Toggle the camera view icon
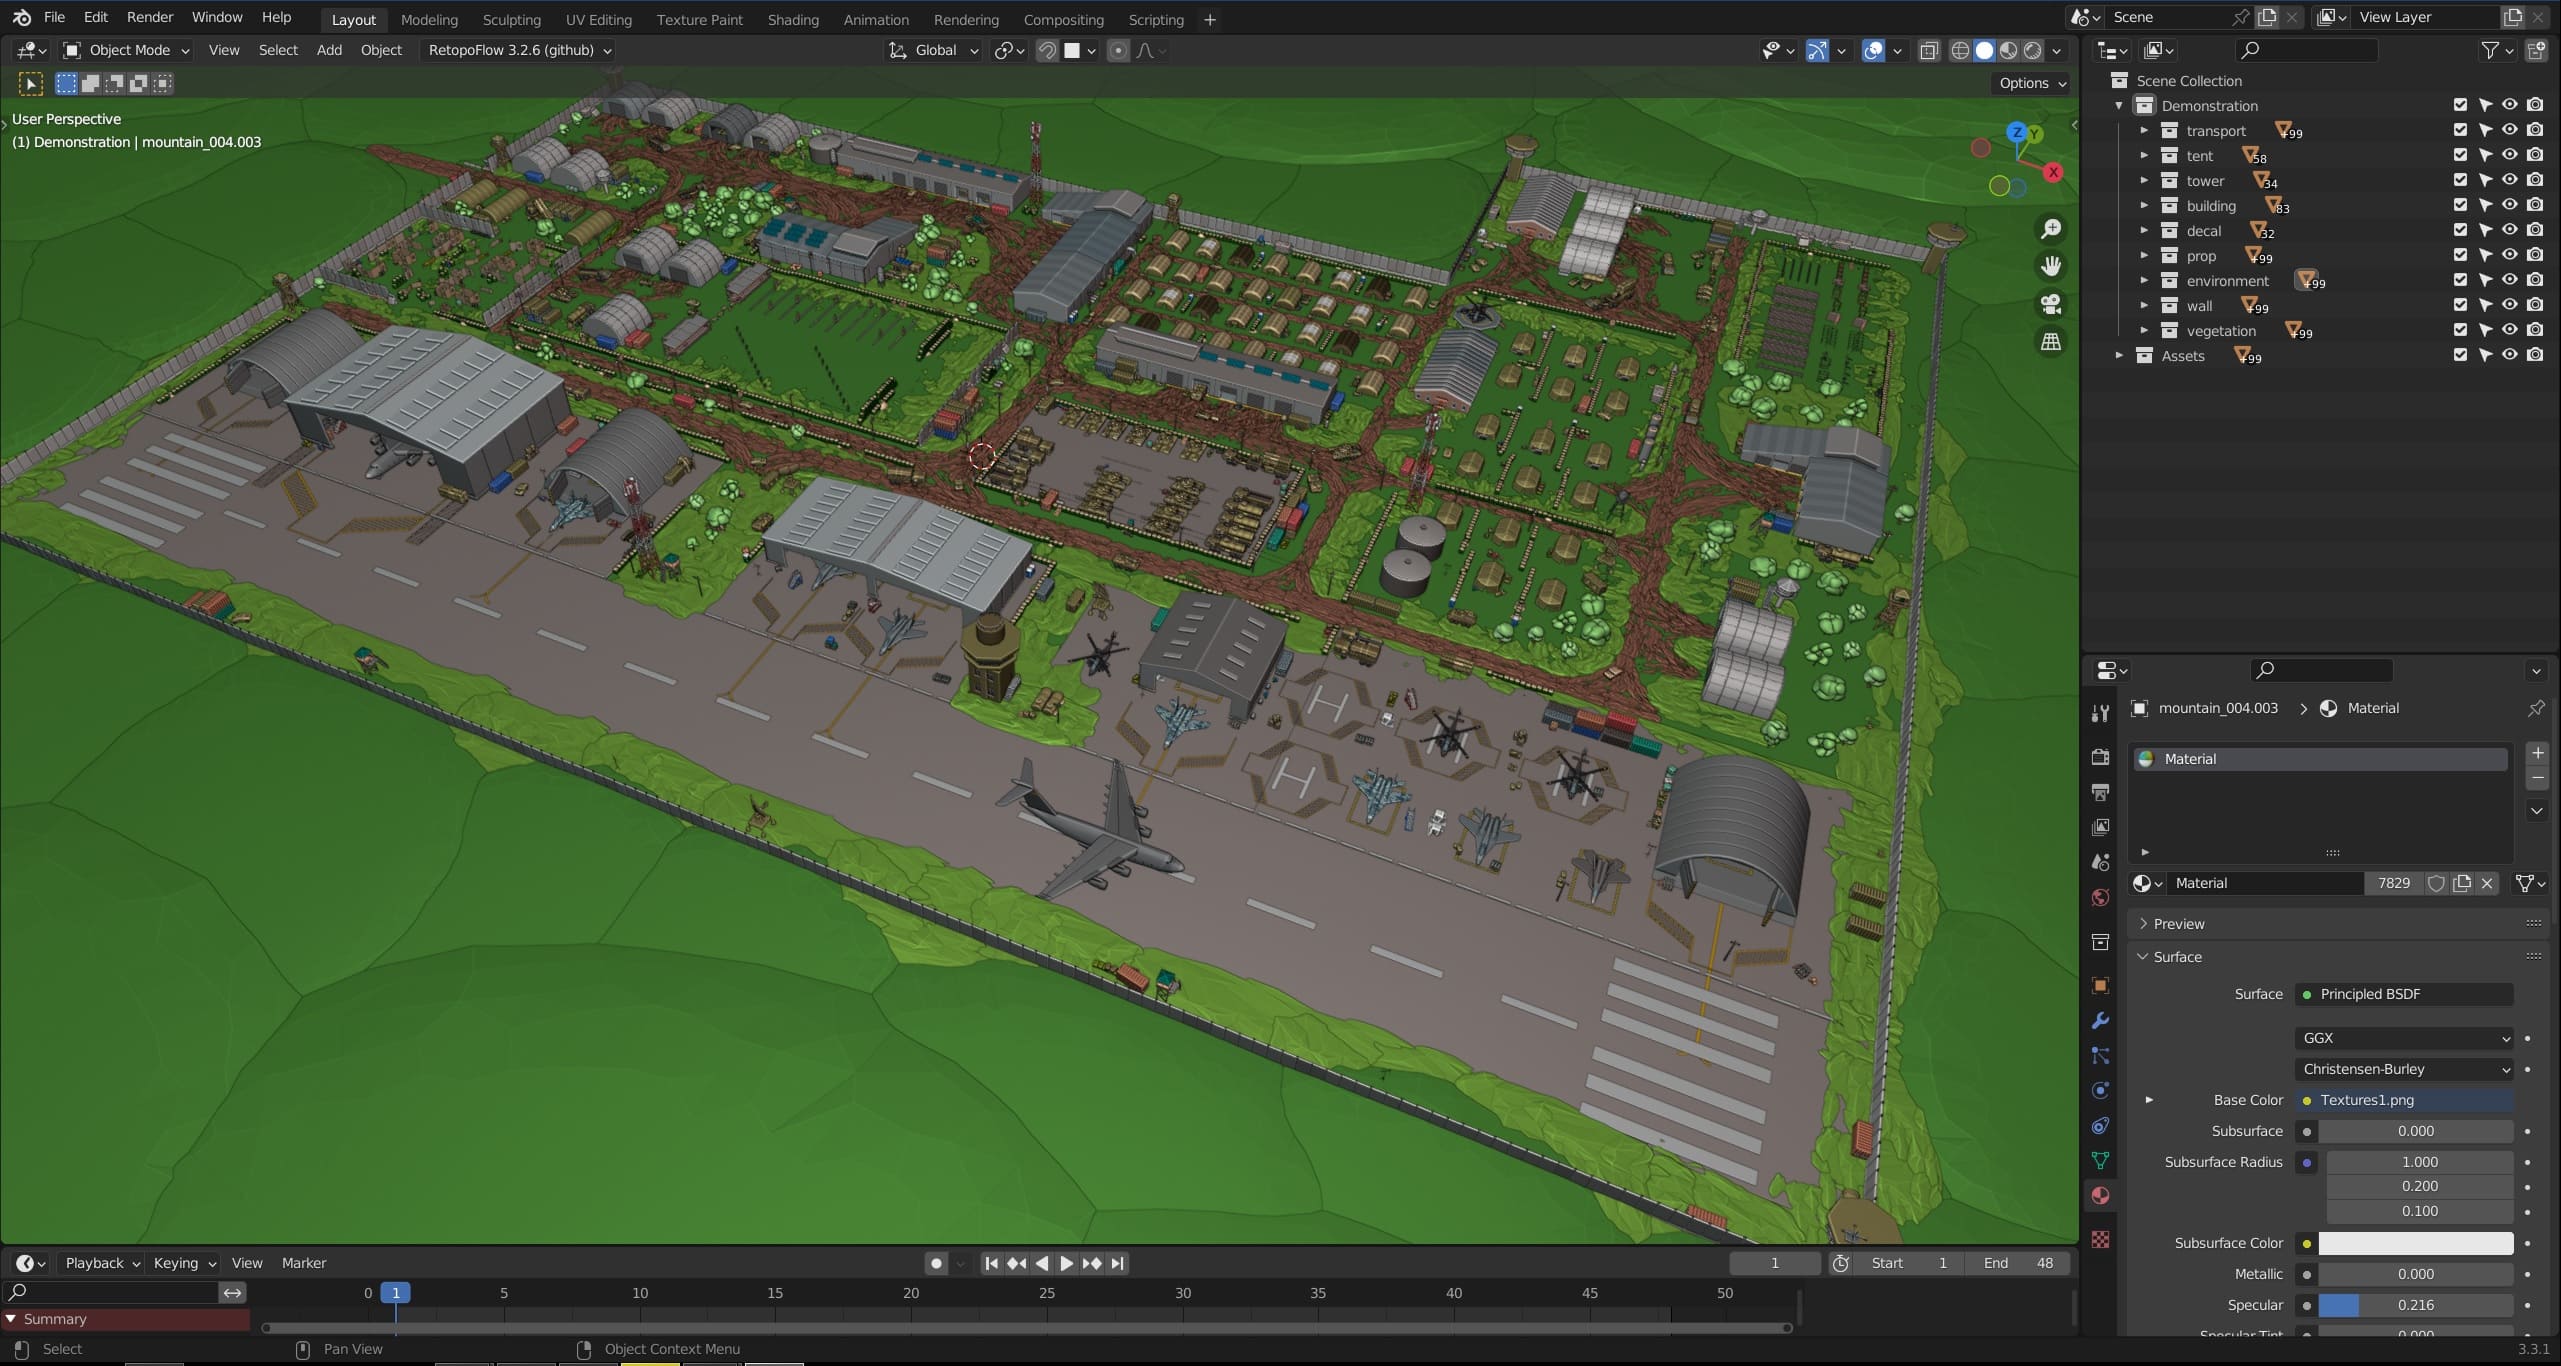The height and width of the screenshot is (1366, 2561). pyautogui.click(x=2051, y=304)
